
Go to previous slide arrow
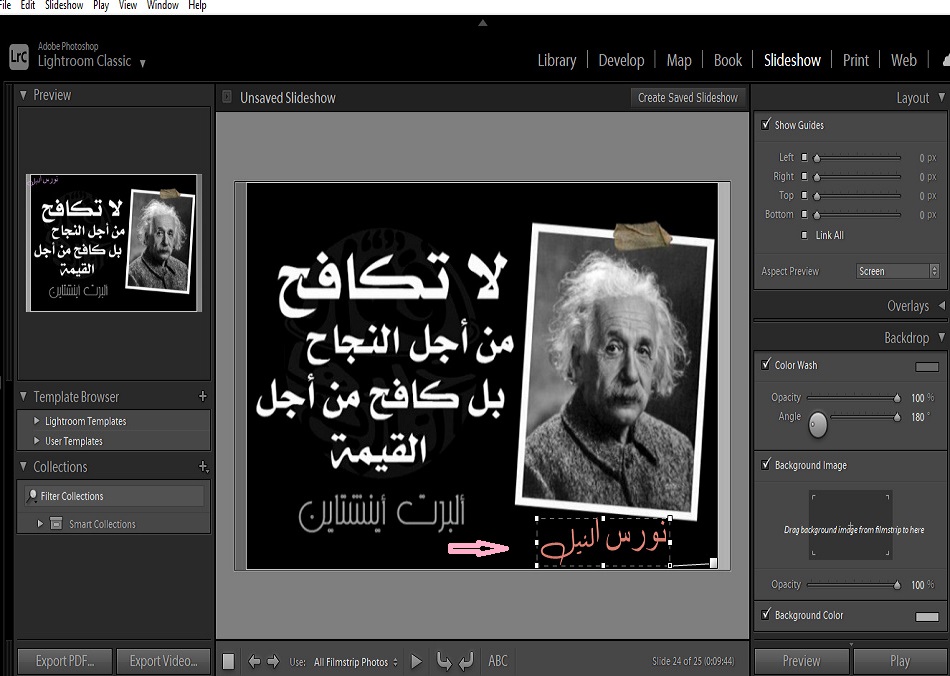click(254, 661)
